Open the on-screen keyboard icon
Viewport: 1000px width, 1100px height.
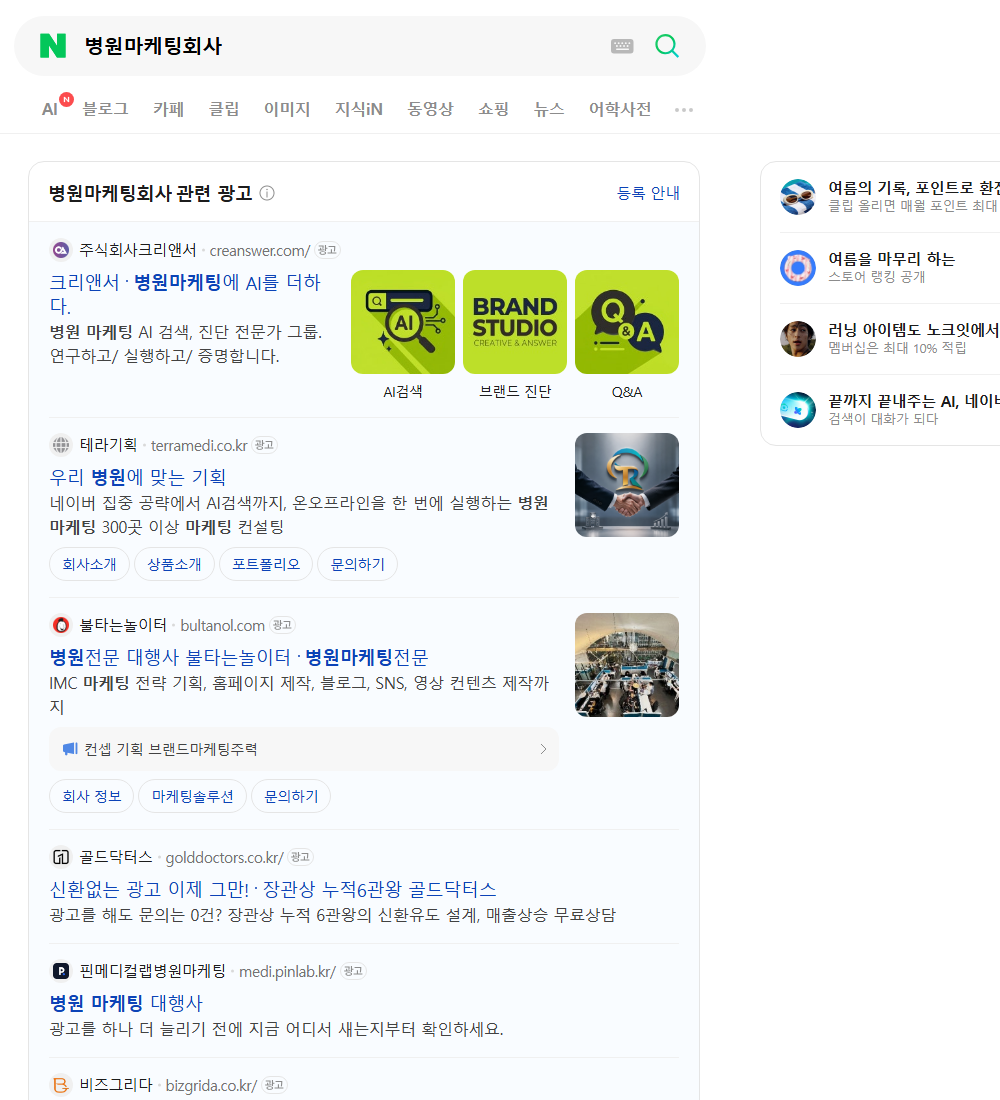(x=622, y=46)
